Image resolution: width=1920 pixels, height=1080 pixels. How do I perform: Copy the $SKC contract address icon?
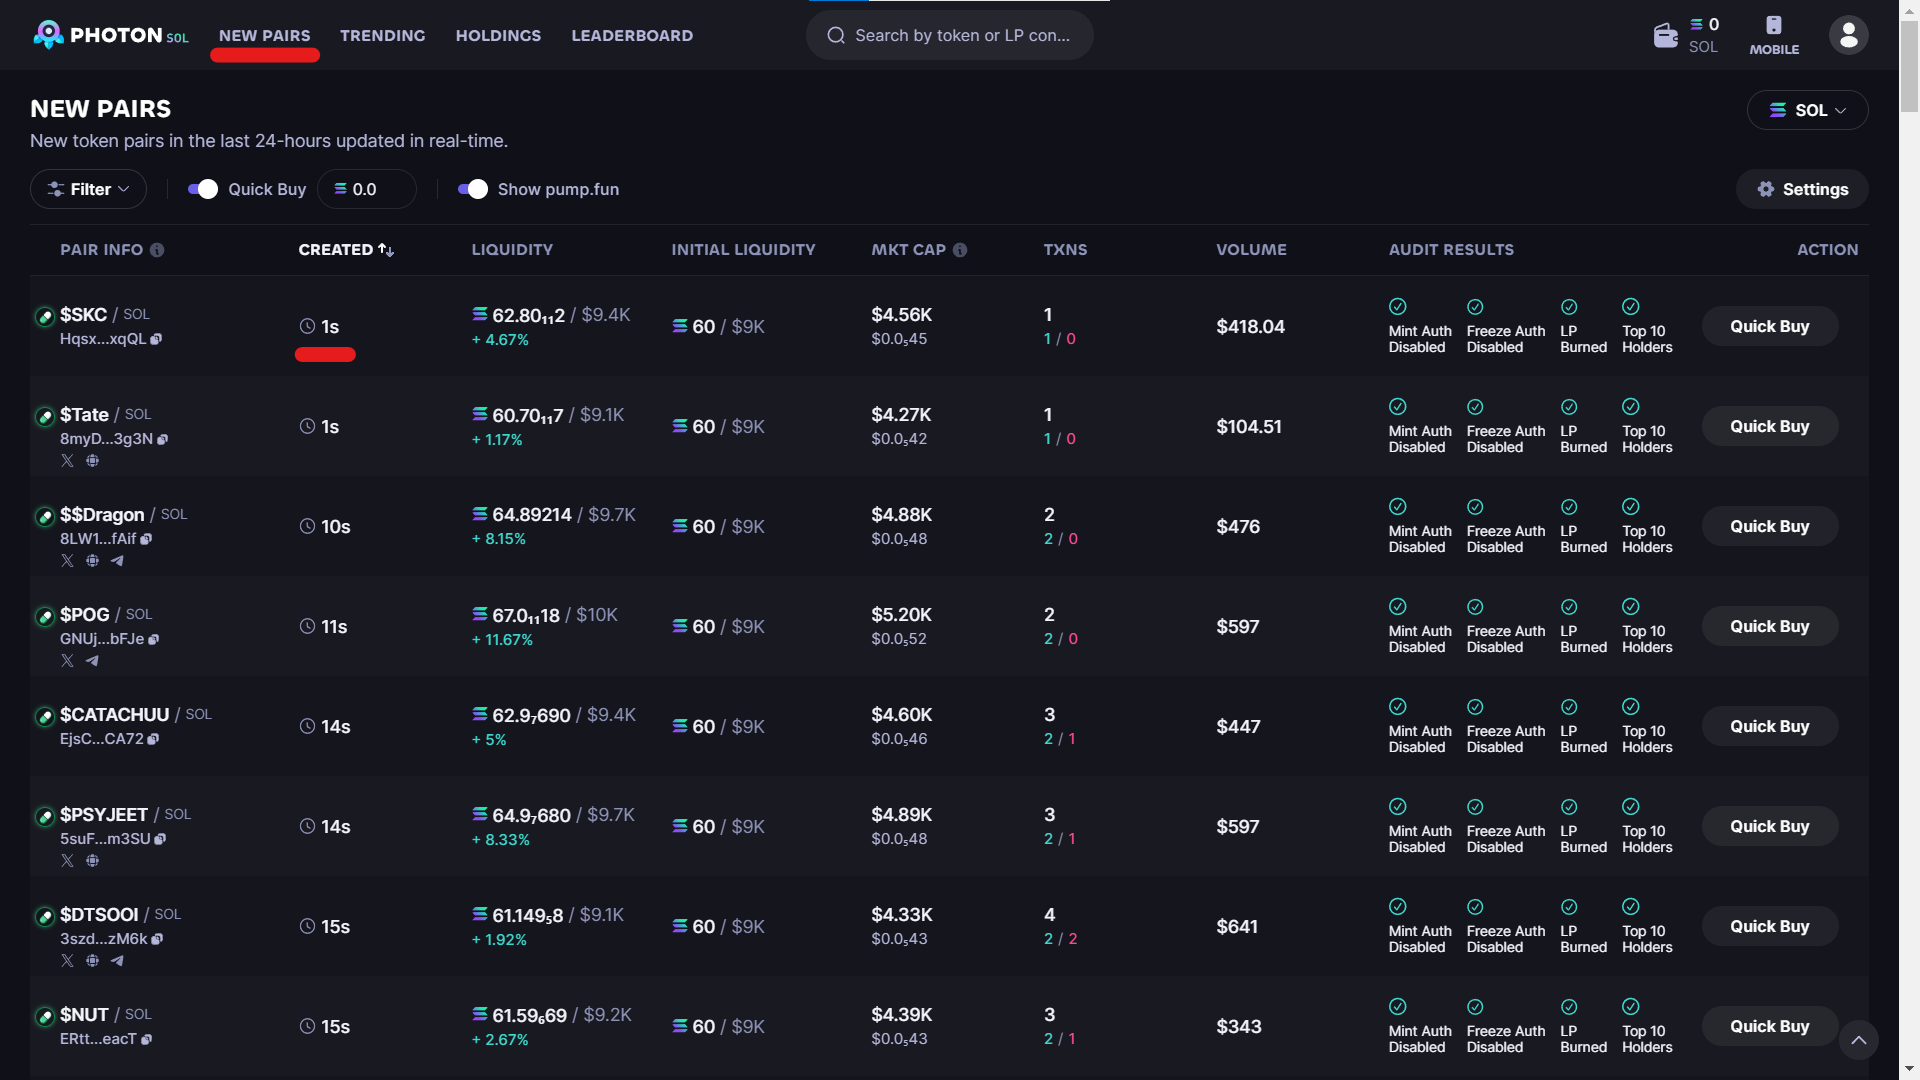[x=156, y=339]
